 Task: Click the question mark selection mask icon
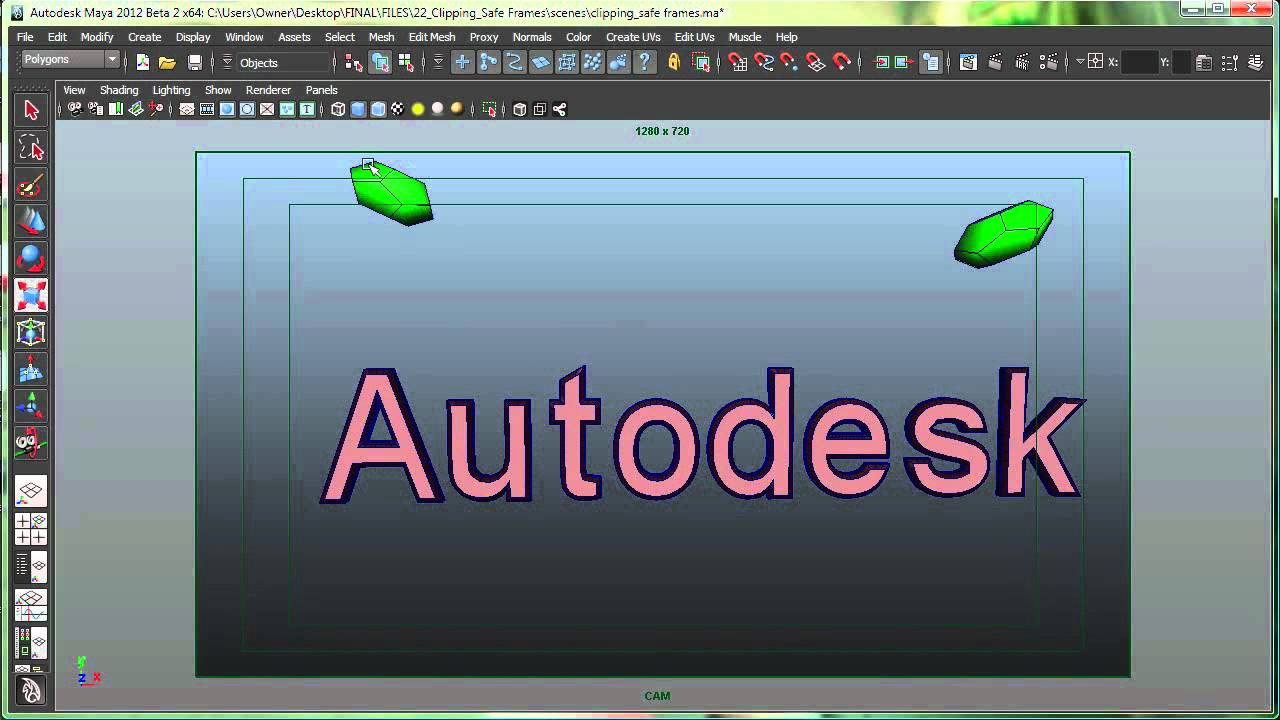pos(644,62)
